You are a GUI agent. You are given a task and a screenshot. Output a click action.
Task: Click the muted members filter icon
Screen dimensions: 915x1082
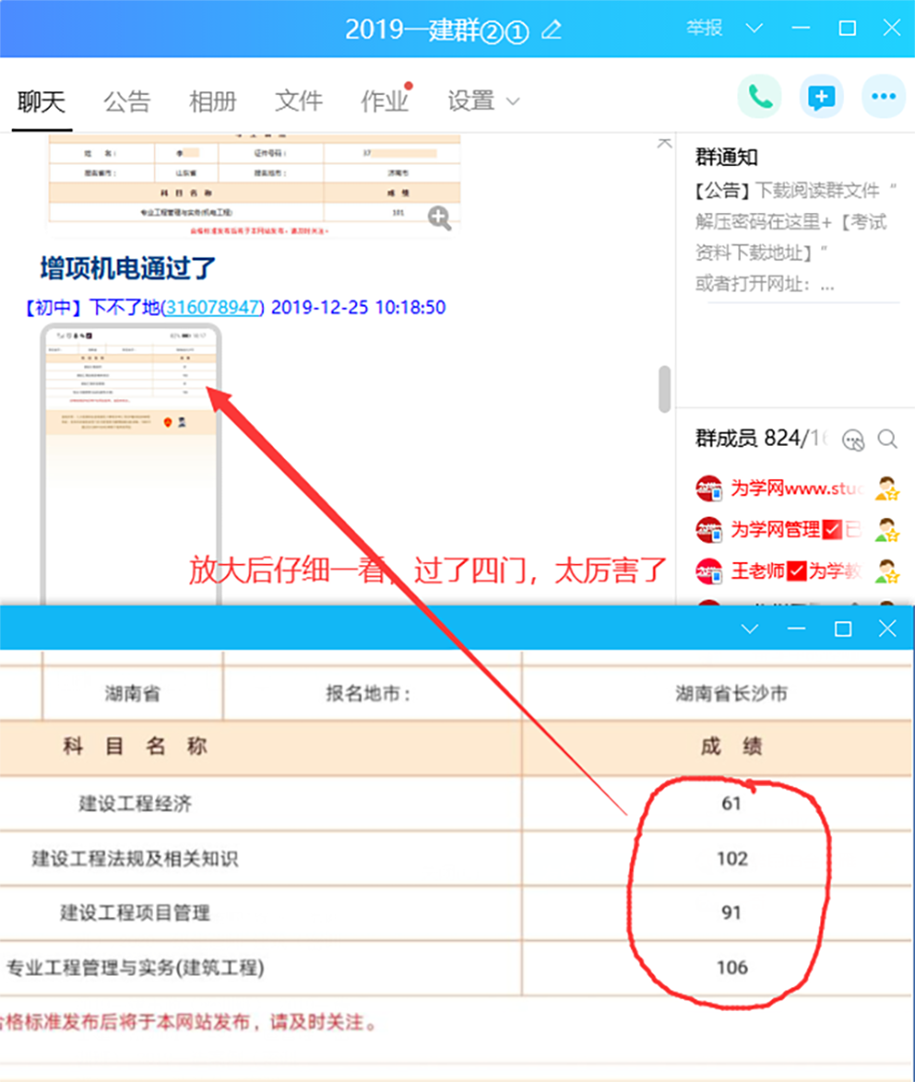coord(853,438)
